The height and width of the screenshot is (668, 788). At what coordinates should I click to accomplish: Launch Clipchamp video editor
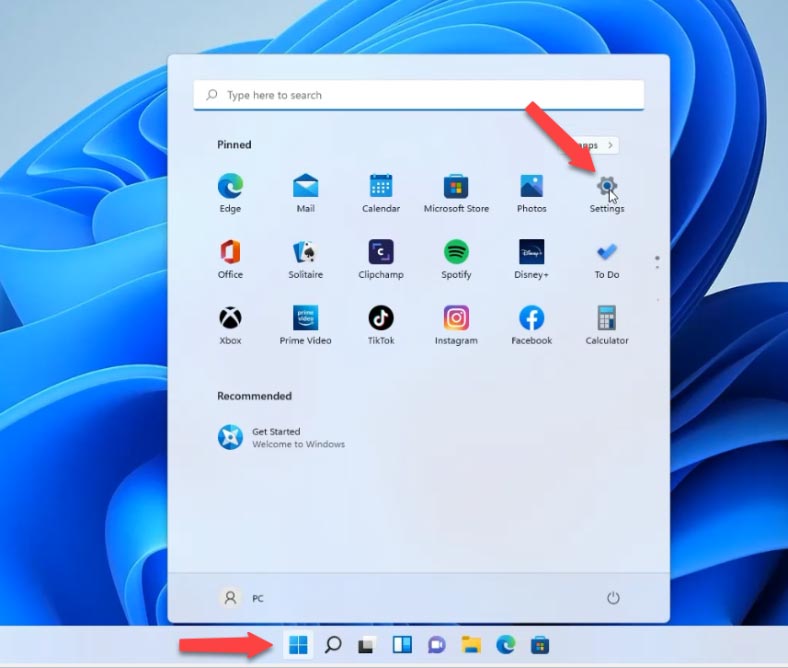tap(381, 259)
